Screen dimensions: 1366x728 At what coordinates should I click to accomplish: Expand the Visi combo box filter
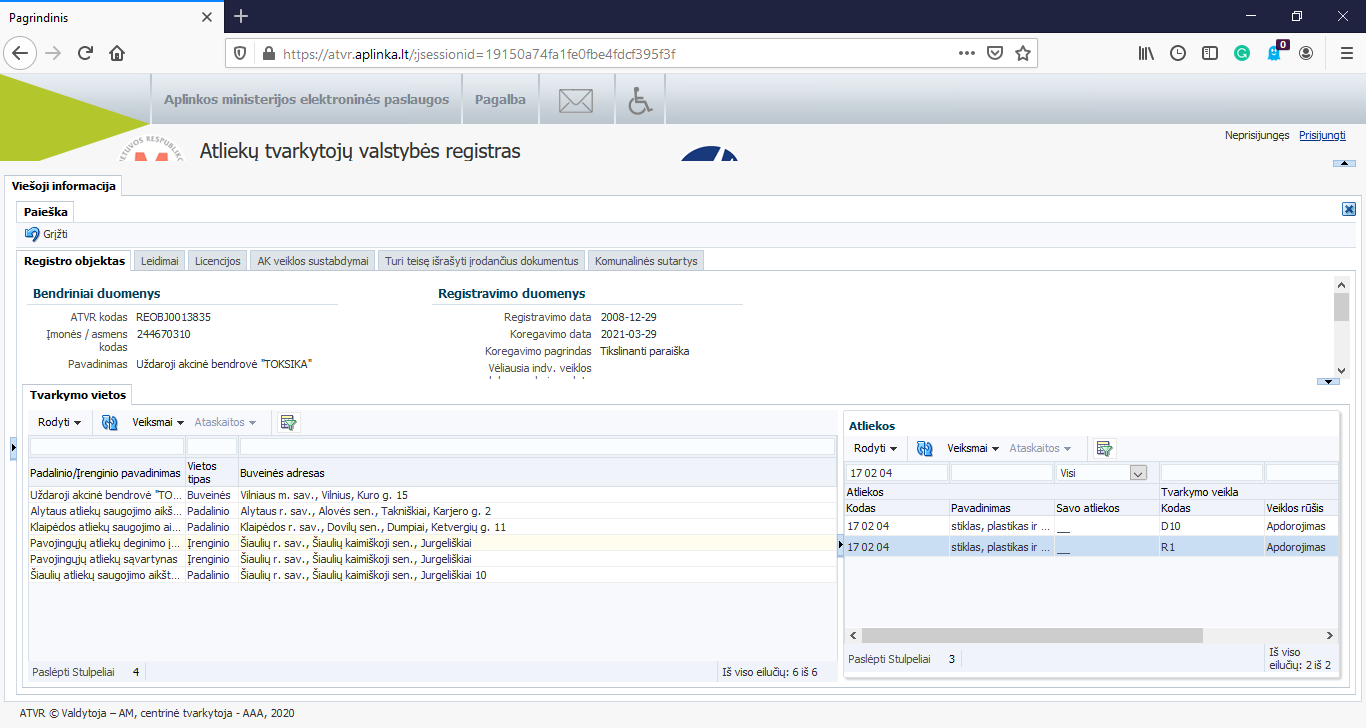tap(1137, 473)
